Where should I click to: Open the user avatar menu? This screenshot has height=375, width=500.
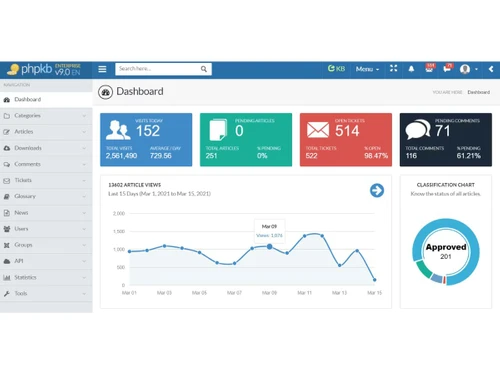[x=468, y=69]
